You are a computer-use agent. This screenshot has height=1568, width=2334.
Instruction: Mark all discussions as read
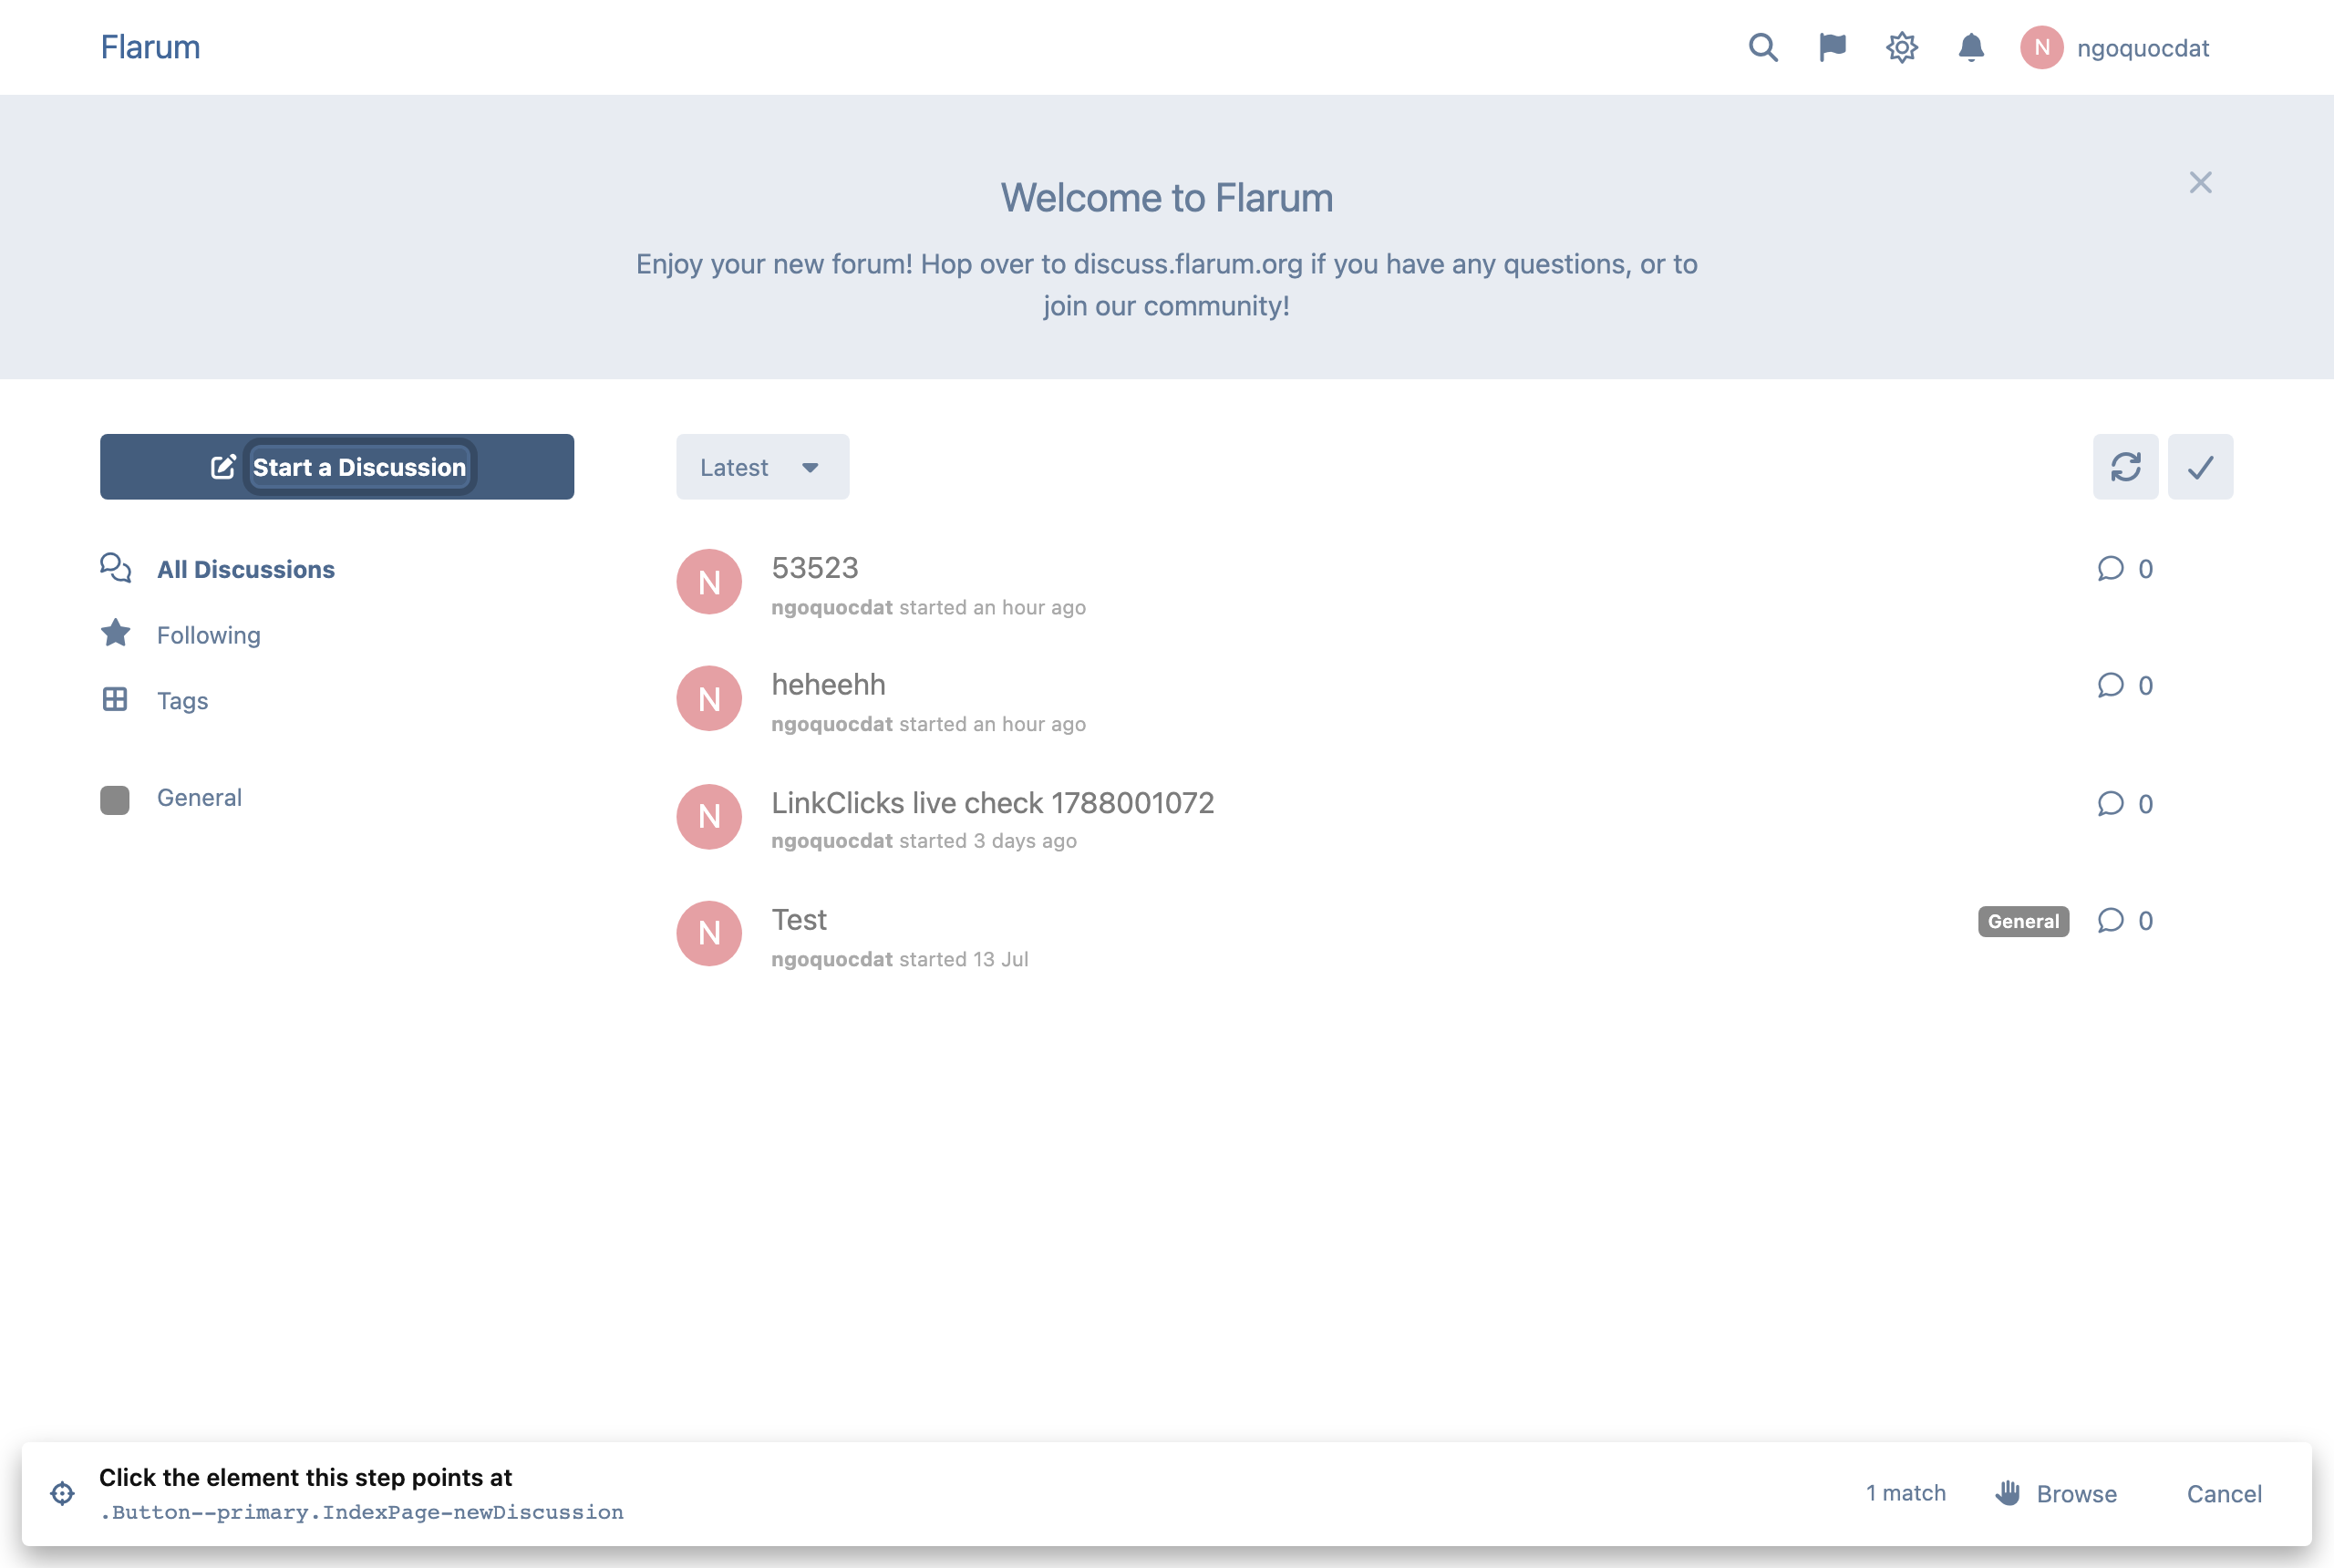click(2200, 467)
